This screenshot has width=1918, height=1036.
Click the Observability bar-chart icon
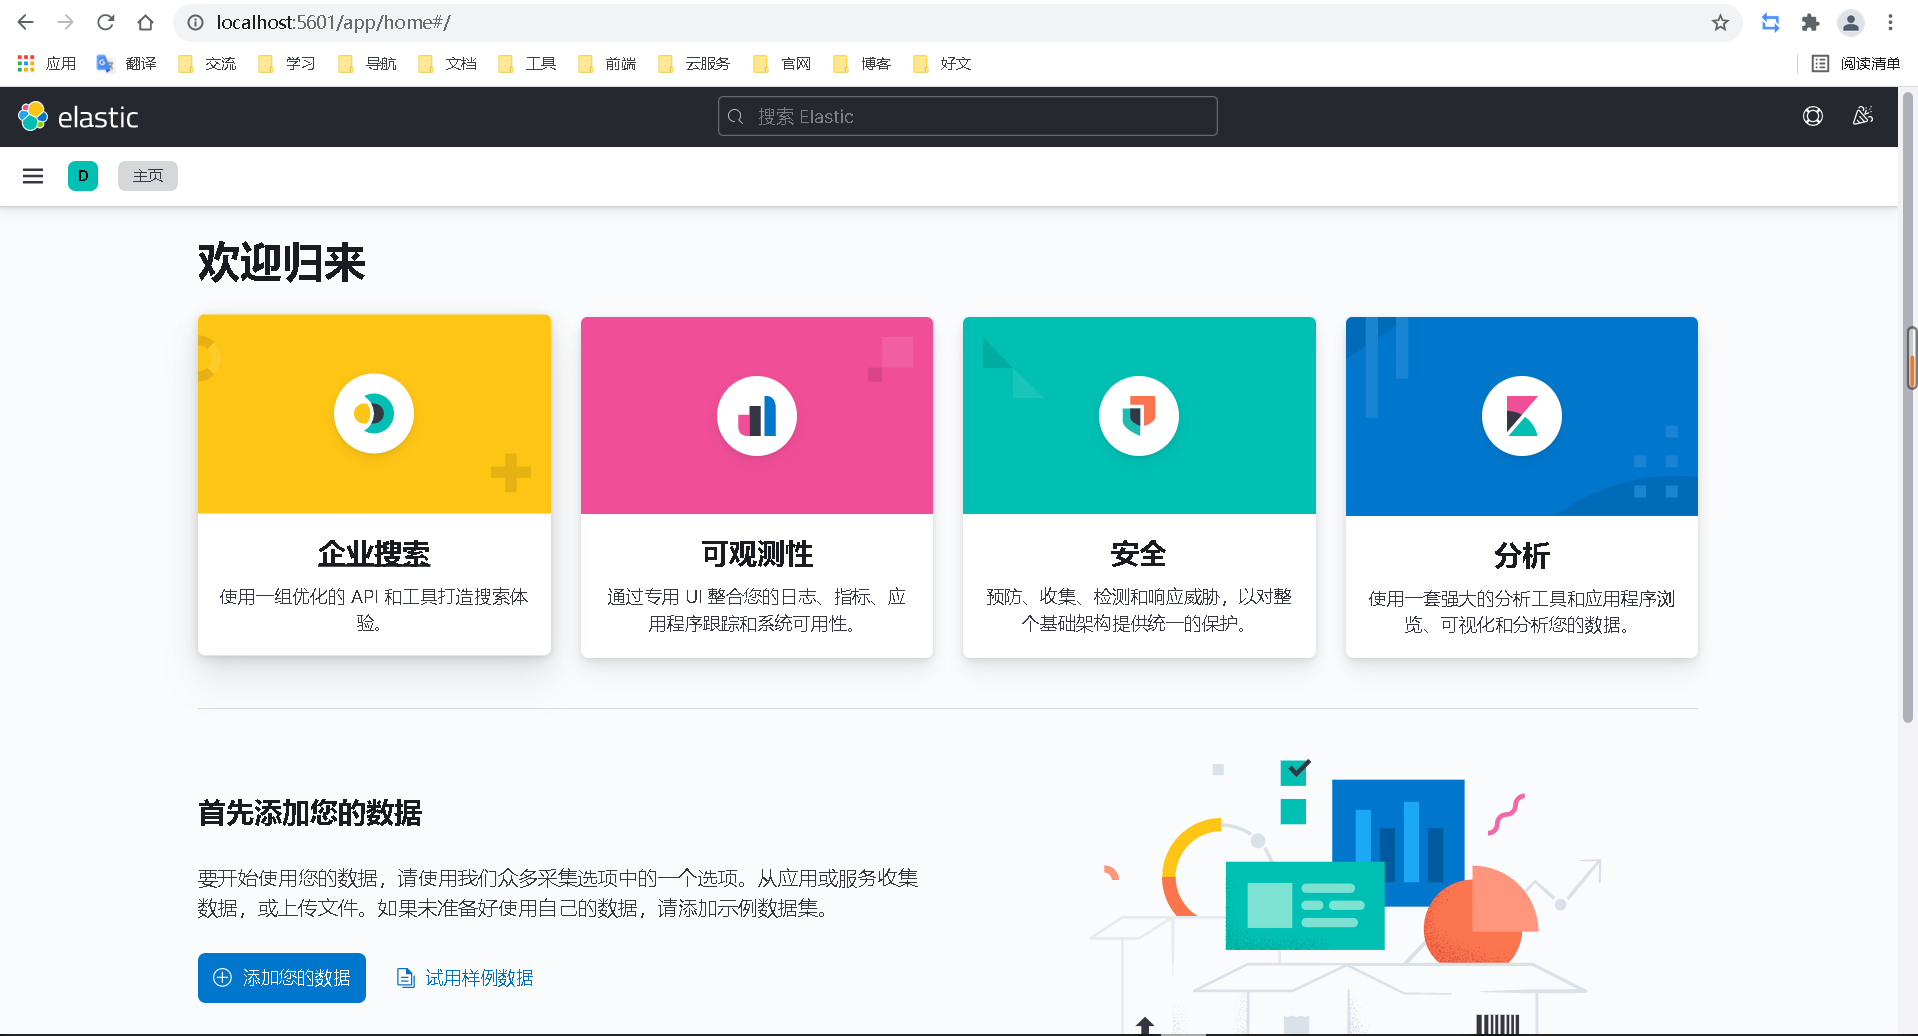(757, 416)
